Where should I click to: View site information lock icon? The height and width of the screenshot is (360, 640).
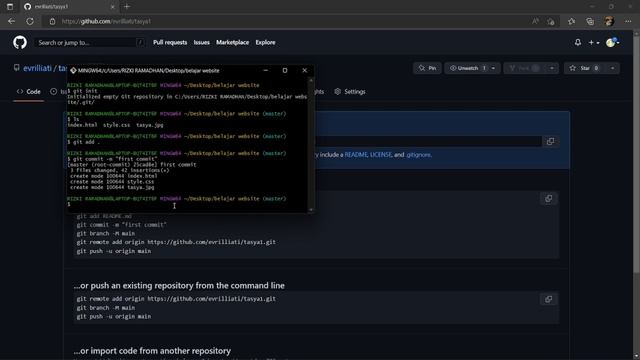tap(52, 21)
